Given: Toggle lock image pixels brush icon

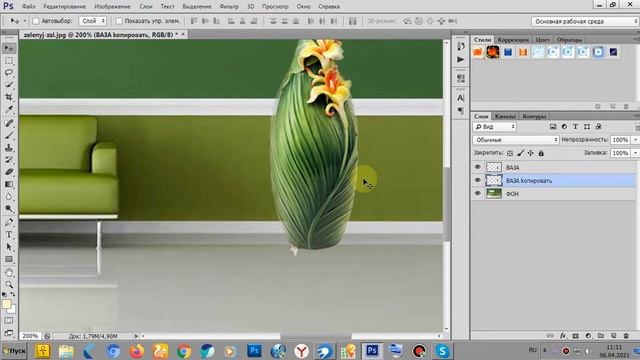Looking at the screenshot, I should 520,153.
